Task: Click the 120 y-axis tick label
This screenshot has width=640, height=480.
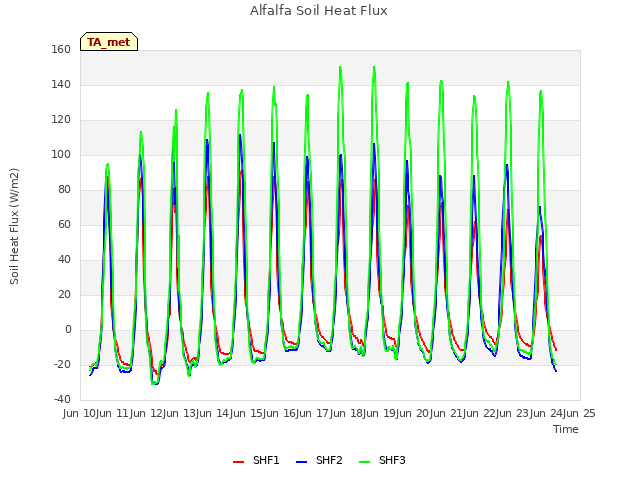Action: 61,120
